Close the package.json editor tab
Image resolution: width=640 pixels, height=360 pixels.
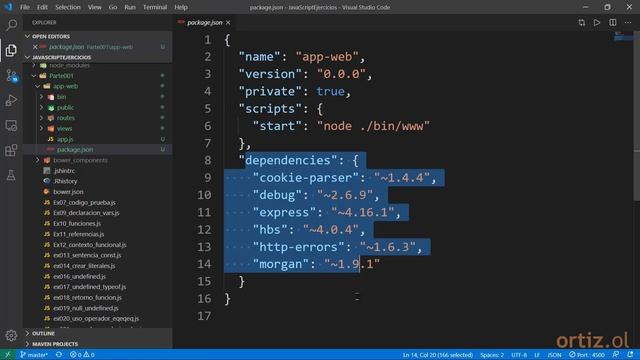tap(228, 22)
